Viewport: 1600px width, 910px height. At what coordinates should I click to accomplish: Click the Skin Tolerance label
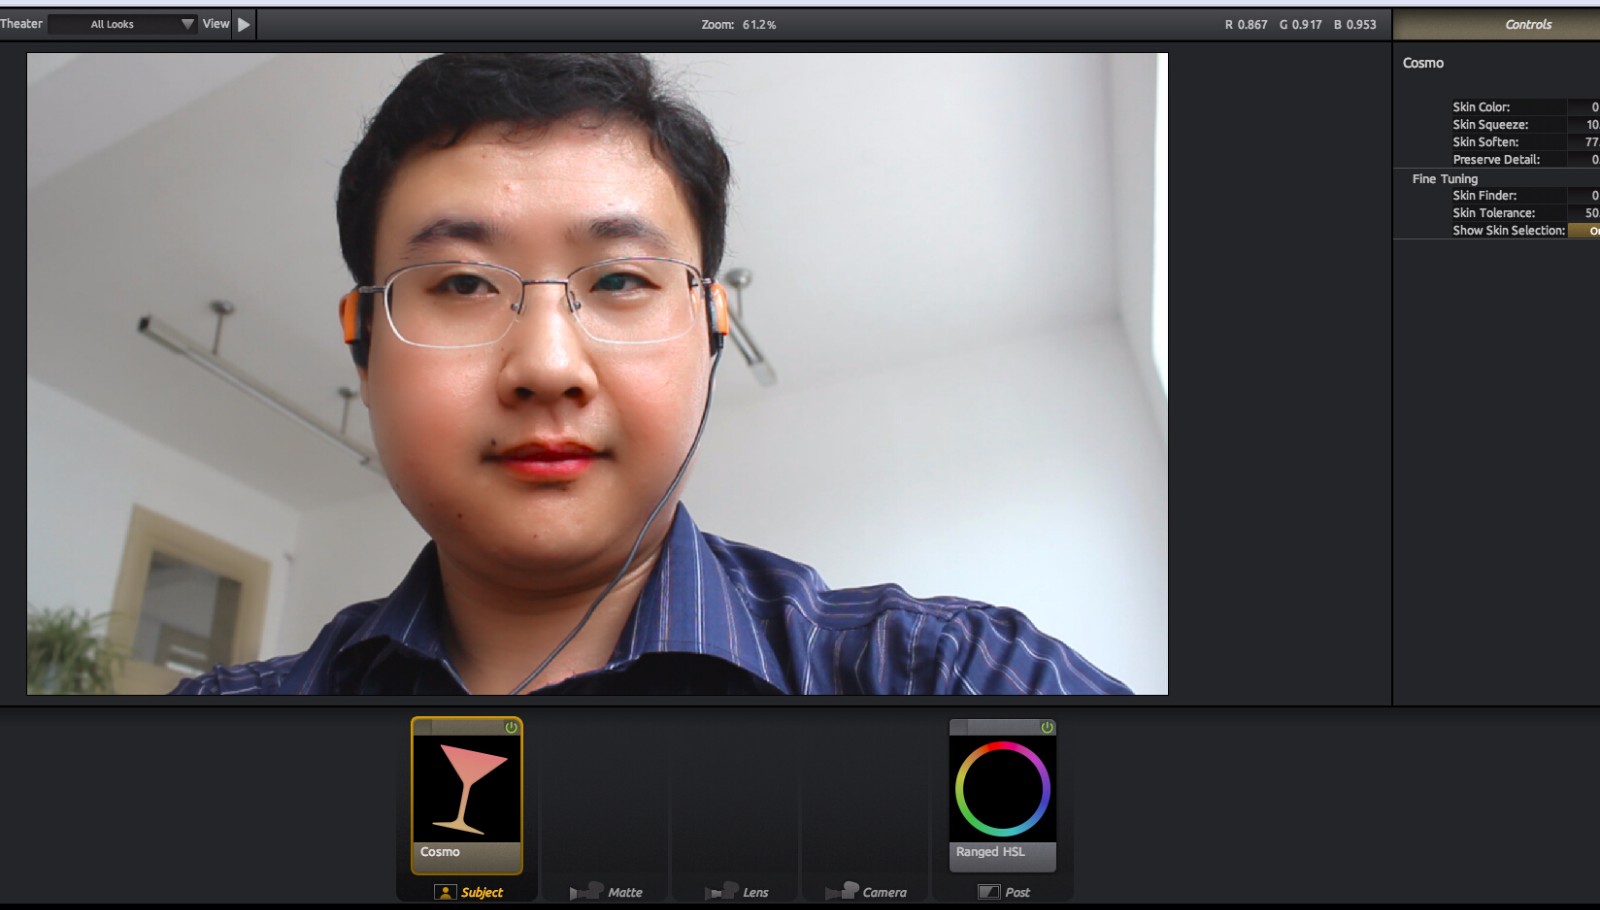pos(1493,212)
